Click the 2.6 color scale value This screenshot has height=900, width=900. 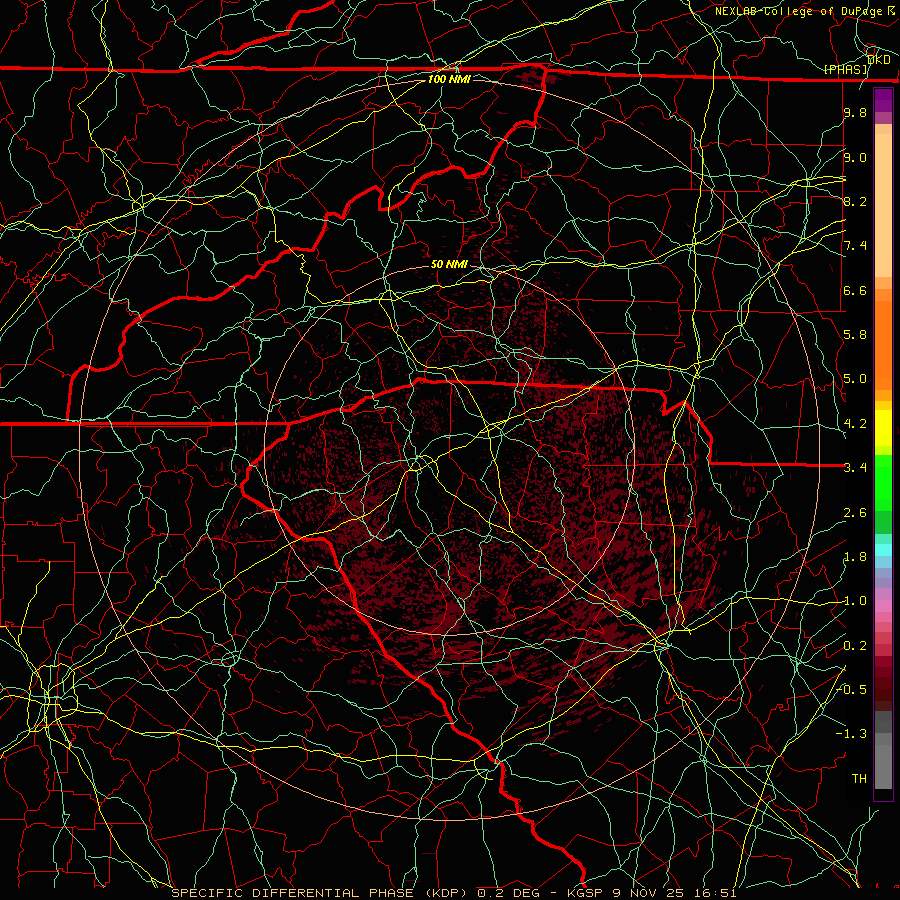(855, 513)
